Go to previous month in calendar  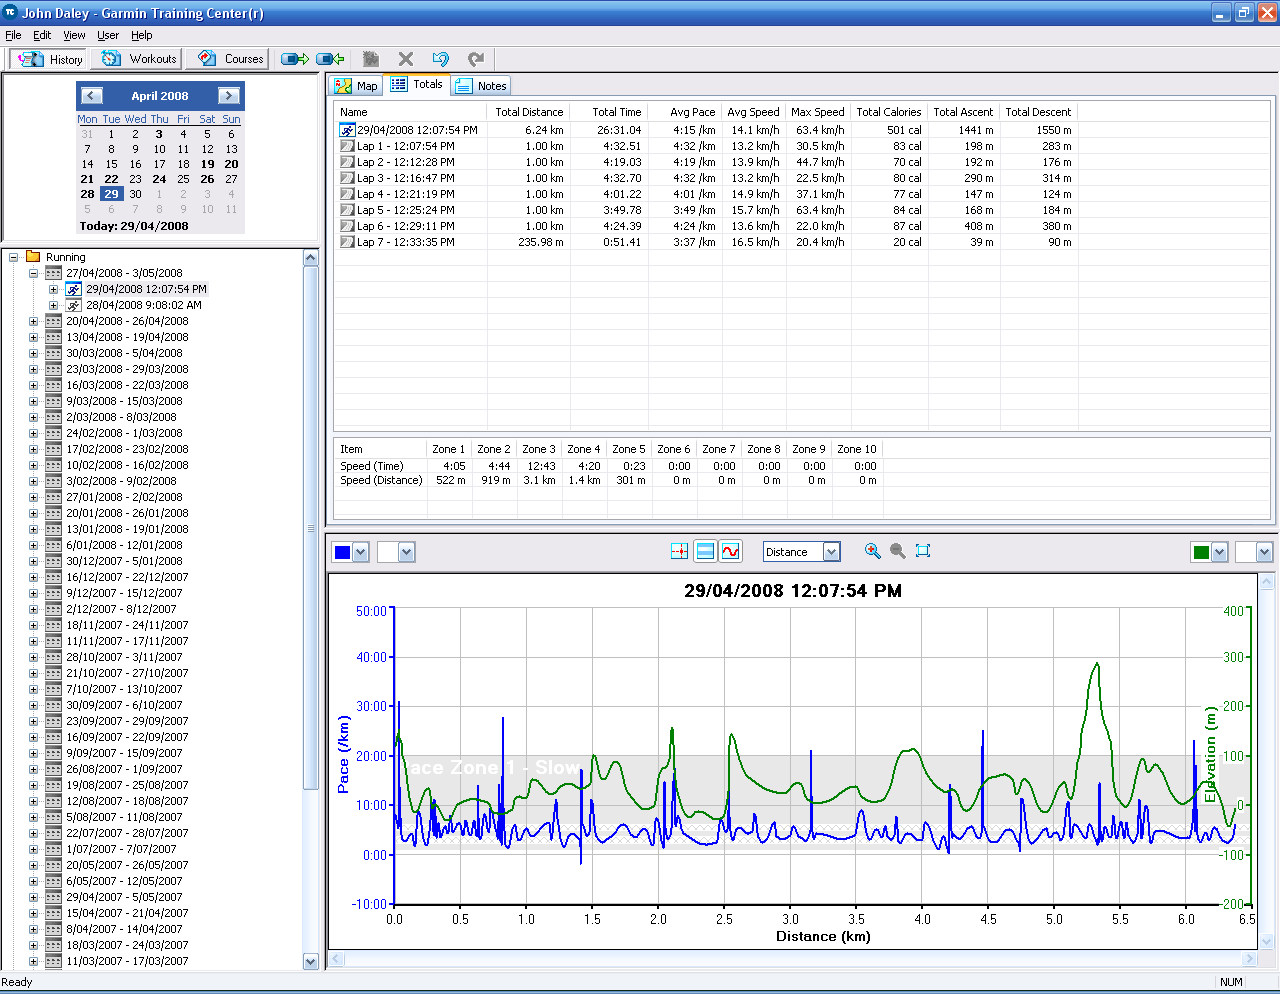(92, 96)
